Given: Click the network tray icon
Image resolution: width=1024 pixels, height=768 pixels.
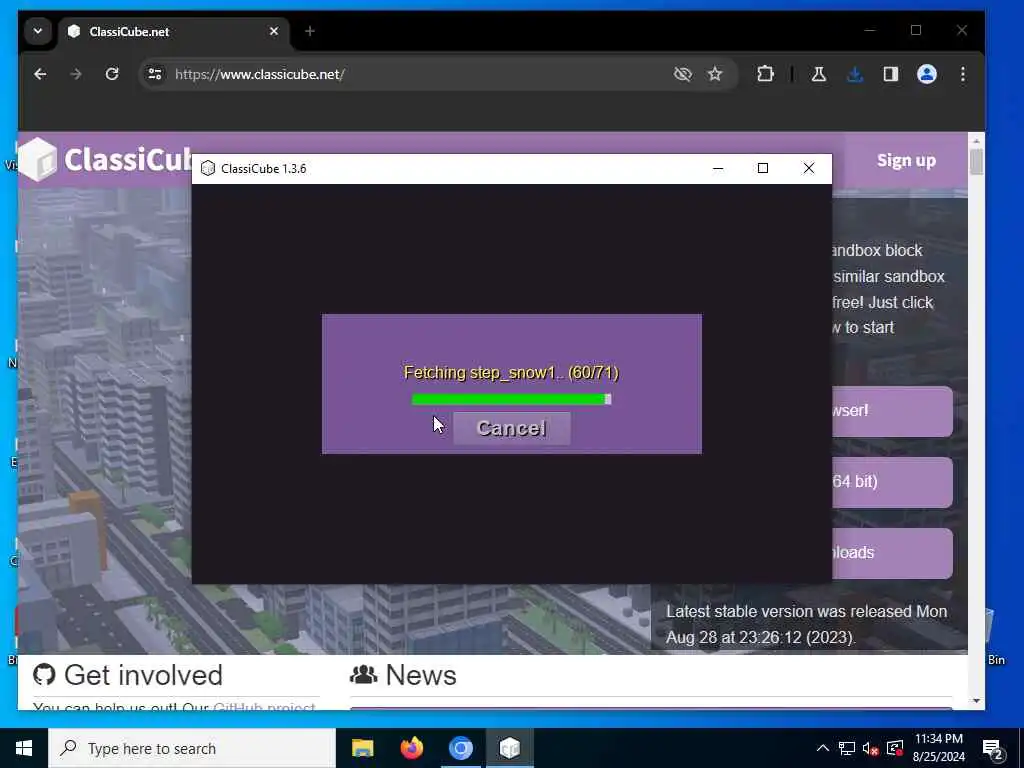Looking at the screenshot, I should 846,748.
